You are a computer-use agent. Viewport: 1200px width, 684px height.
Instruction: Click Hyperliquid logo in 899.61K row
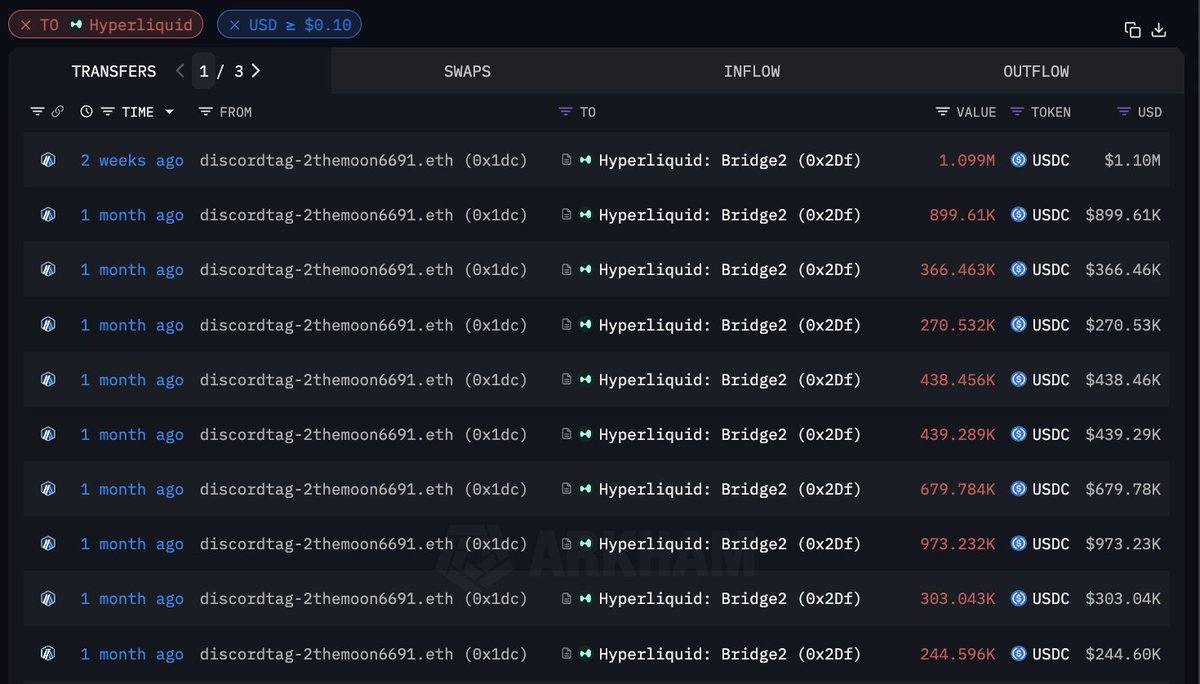(x=586, y=215)
